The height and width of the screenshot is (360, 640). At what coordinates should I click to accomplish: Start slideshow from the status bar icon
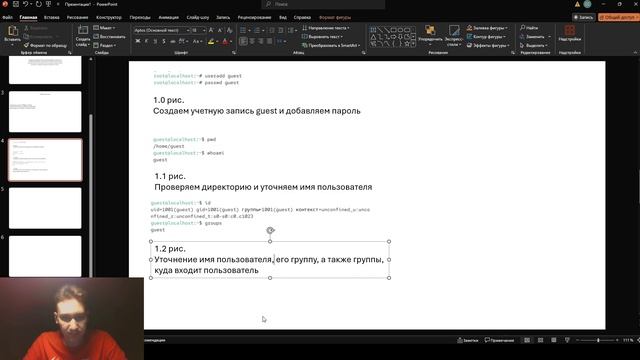pos(567,340)
